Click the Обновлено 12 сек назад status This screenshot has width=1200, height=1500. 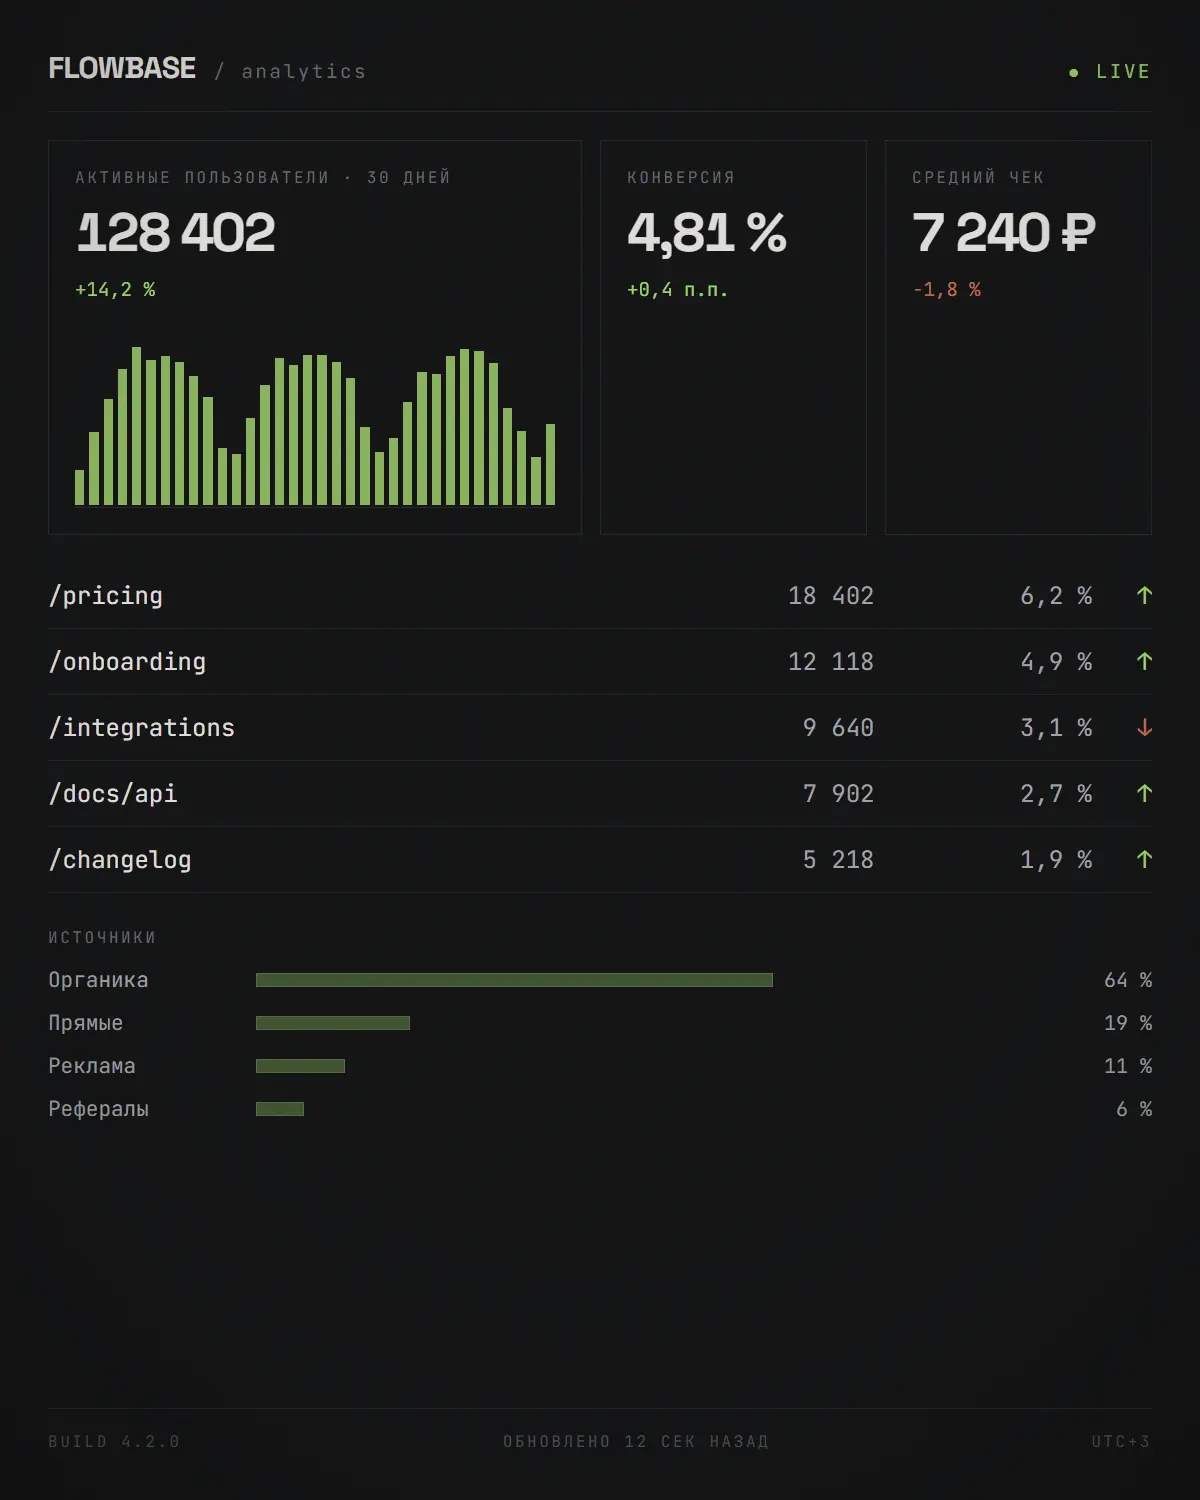click(x=636, y=1441)
